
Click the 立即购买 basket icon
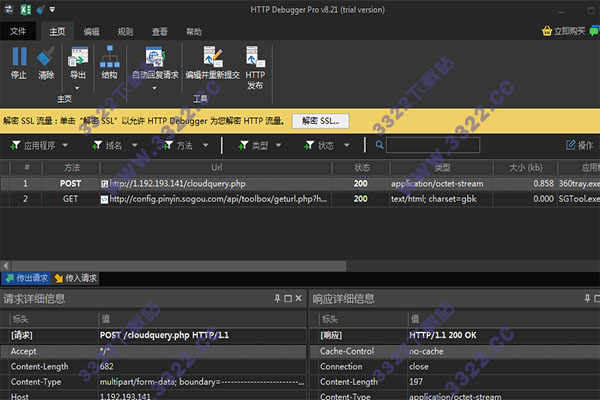pyautogui.click(x=547, y=31)
